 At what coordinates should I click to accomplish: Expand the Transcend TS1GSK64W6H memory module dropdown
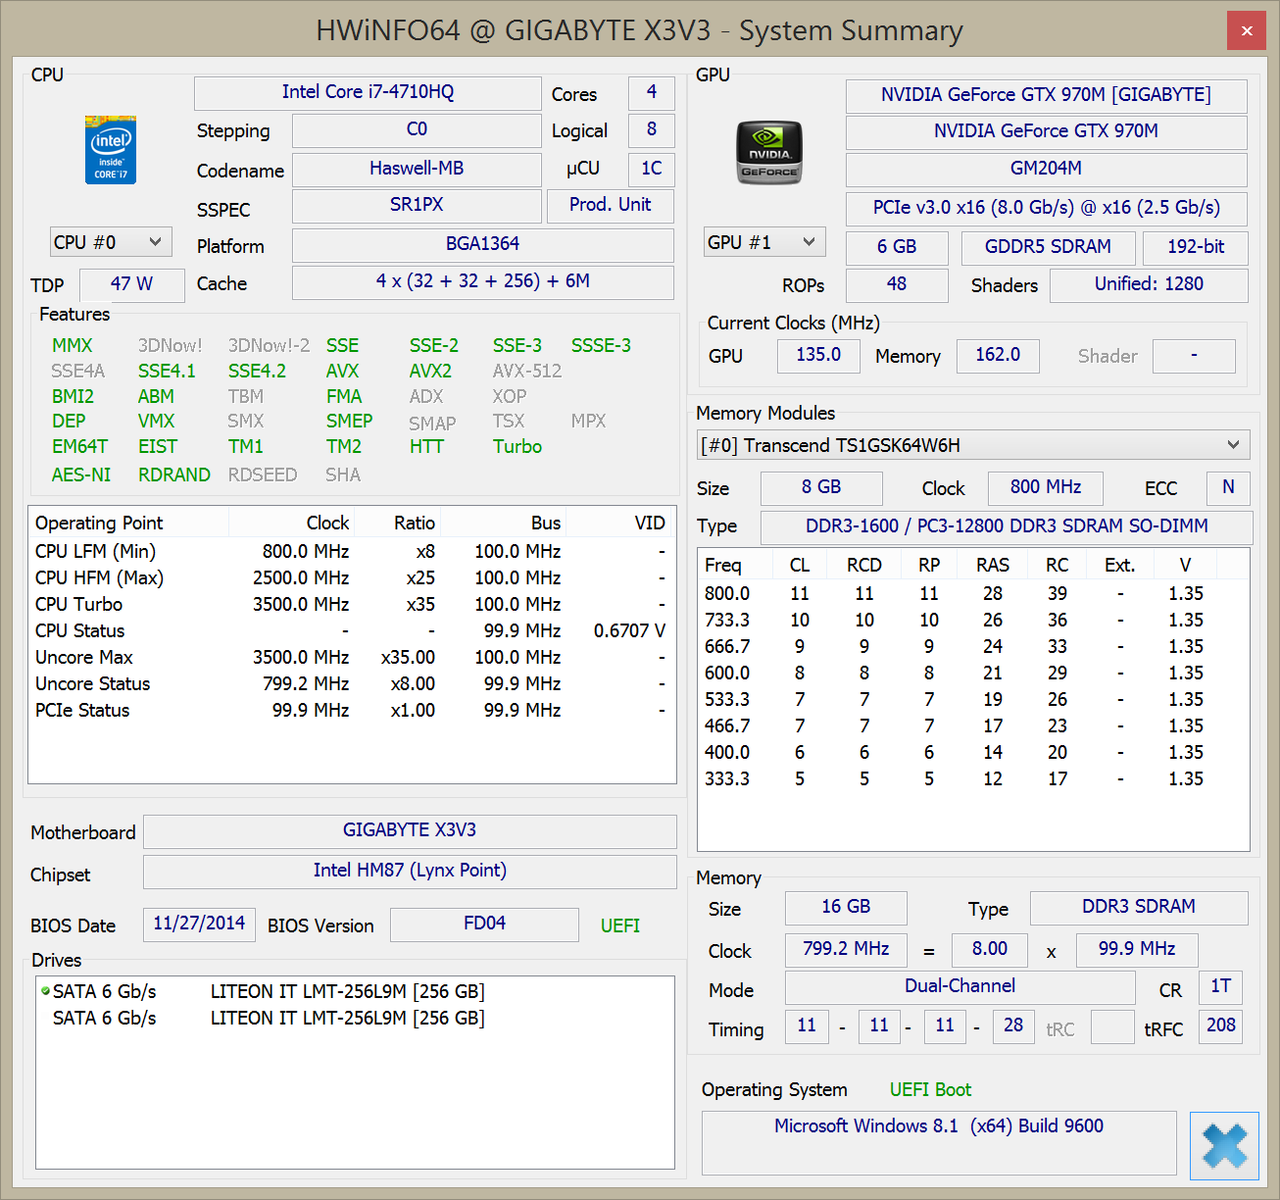click(x=974, y=445)
